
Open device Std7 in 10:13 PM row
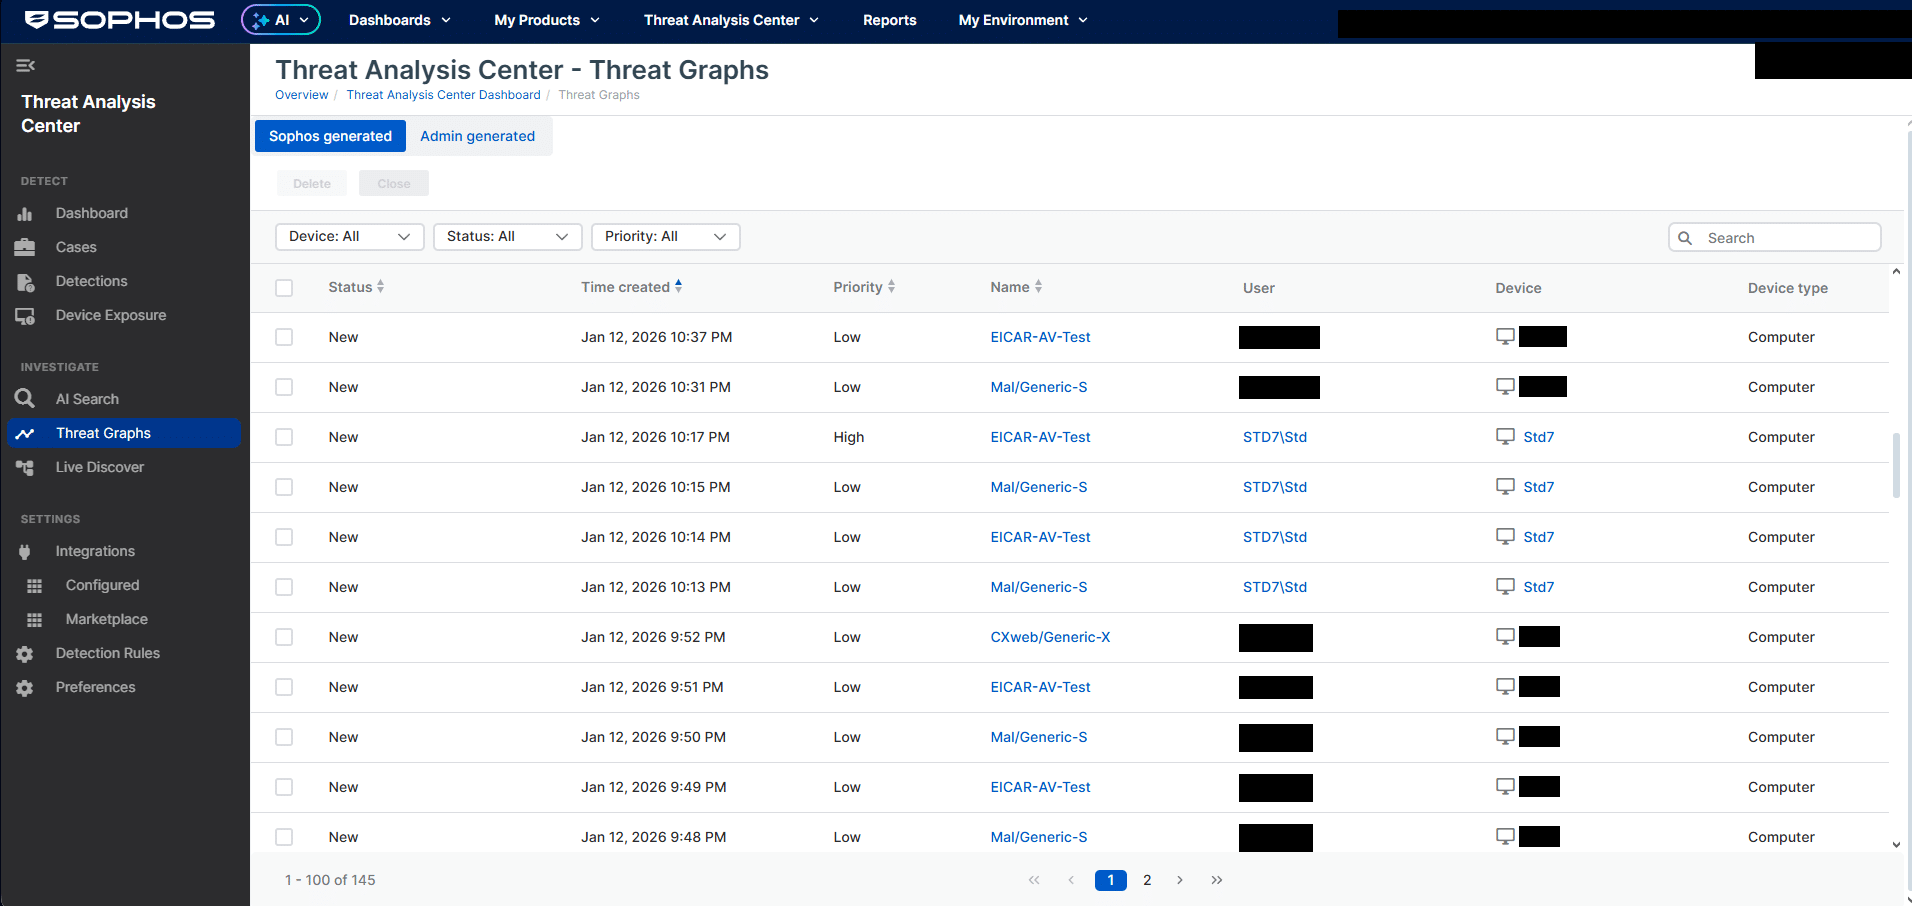[1538, 587]
